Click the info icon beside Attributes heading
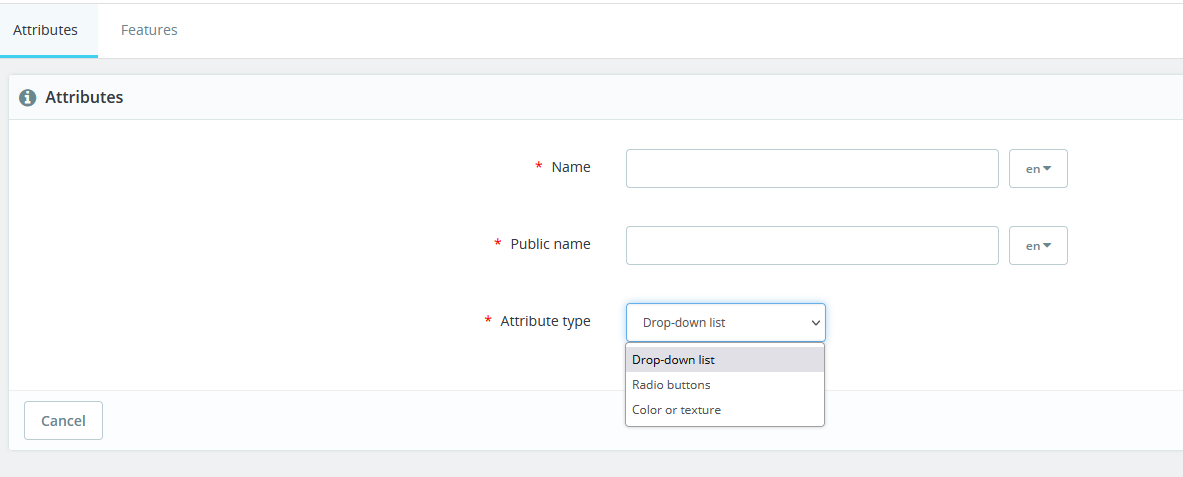The image size is (1183, 477). 28,98
